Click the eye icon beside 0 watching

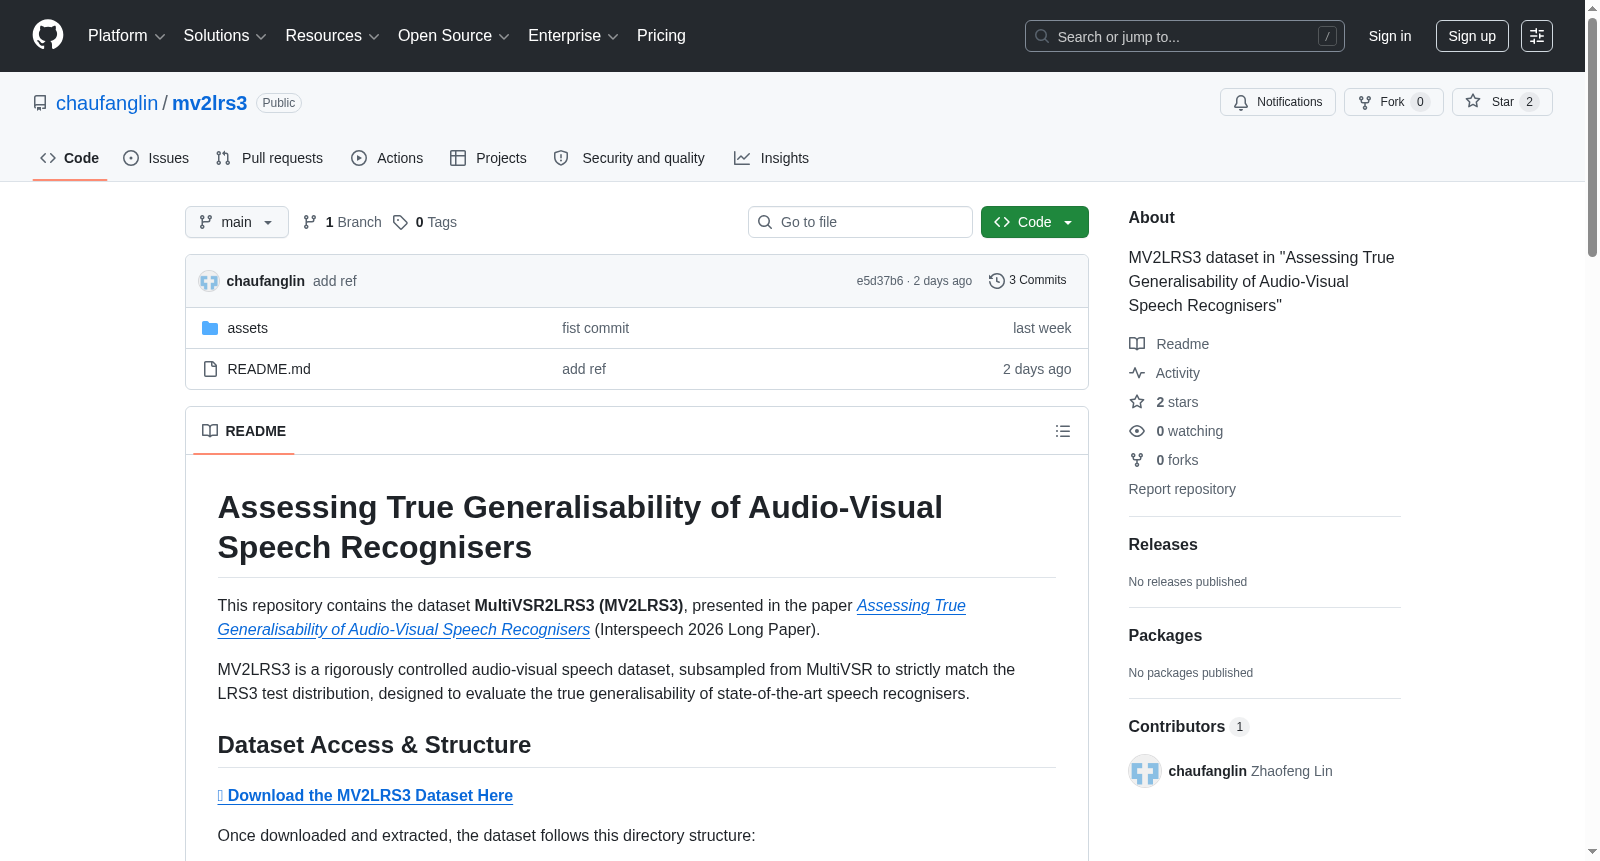[x=1137, y=431]
